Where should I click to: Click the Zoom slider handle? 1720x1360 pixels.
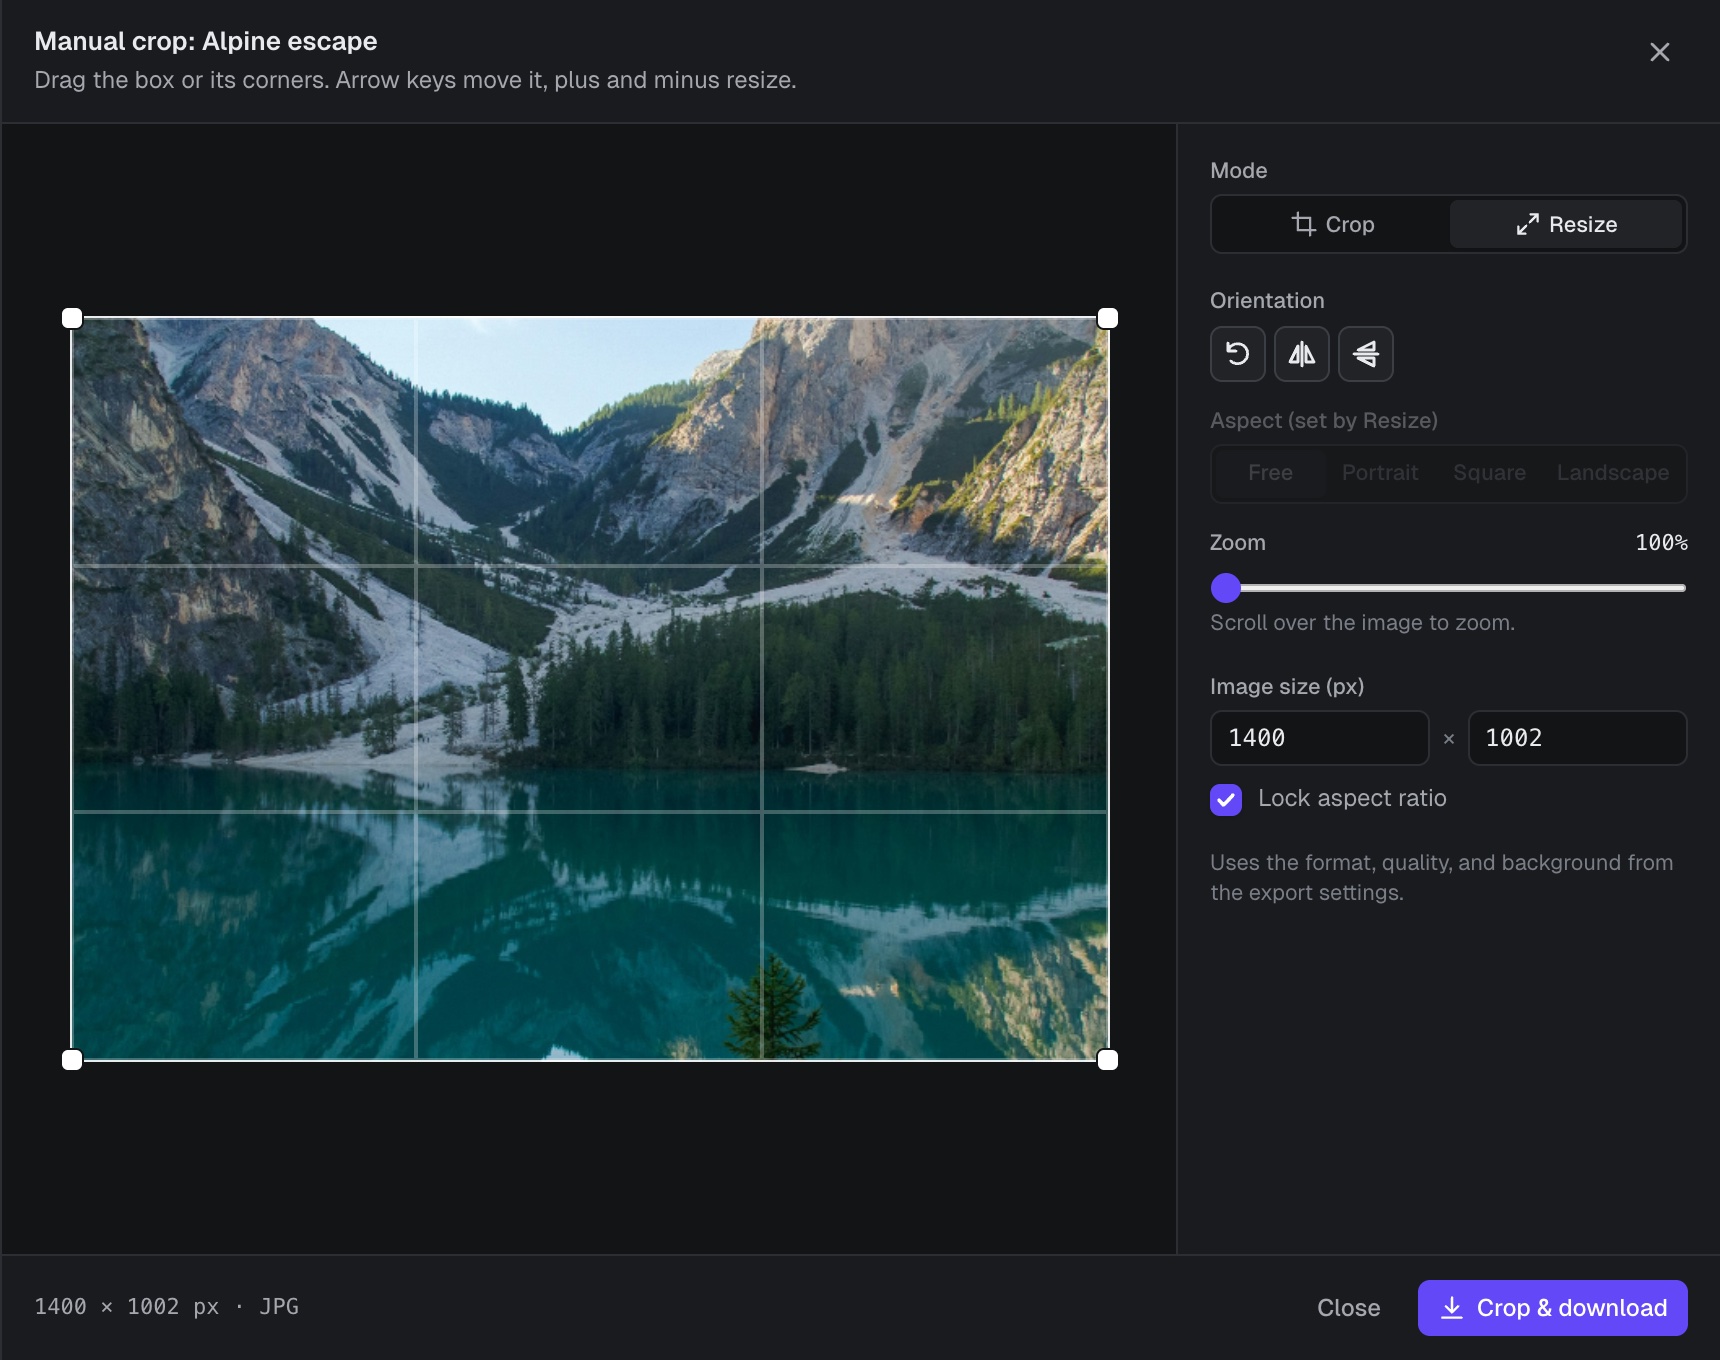click(1226, 588)
